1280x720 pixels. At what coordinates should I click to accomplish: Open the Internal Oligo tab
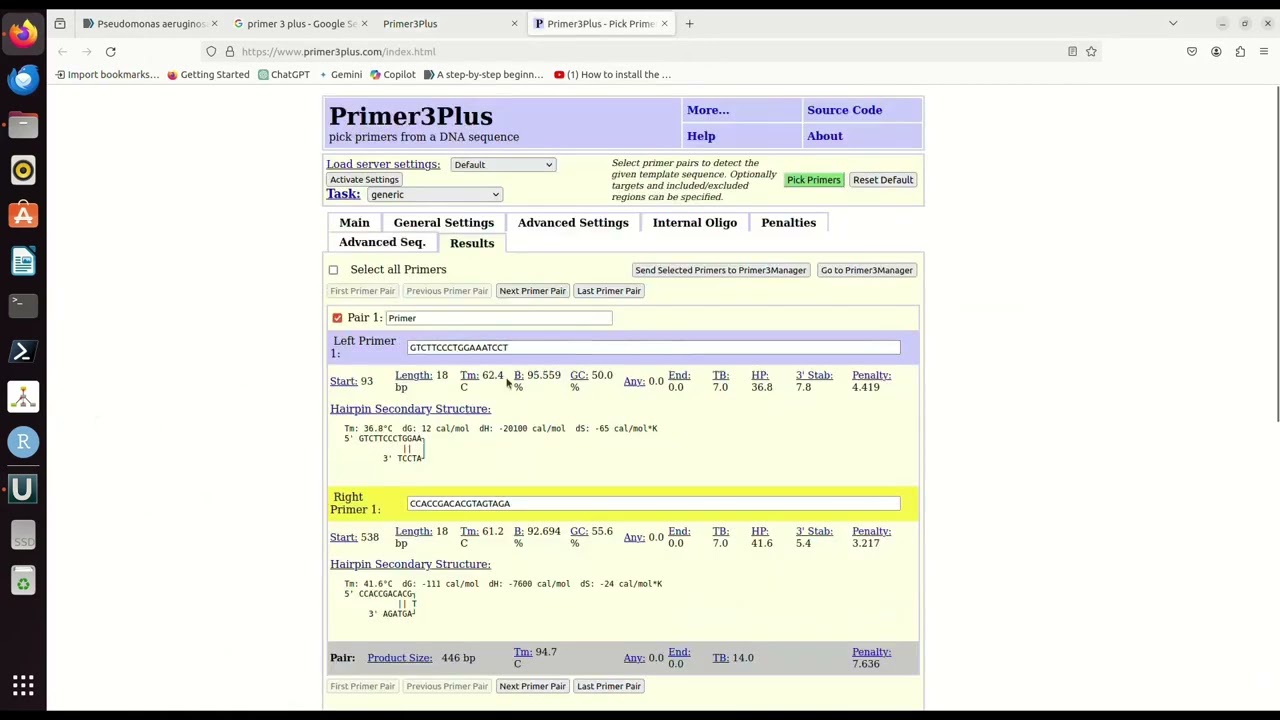click(695, 223)
